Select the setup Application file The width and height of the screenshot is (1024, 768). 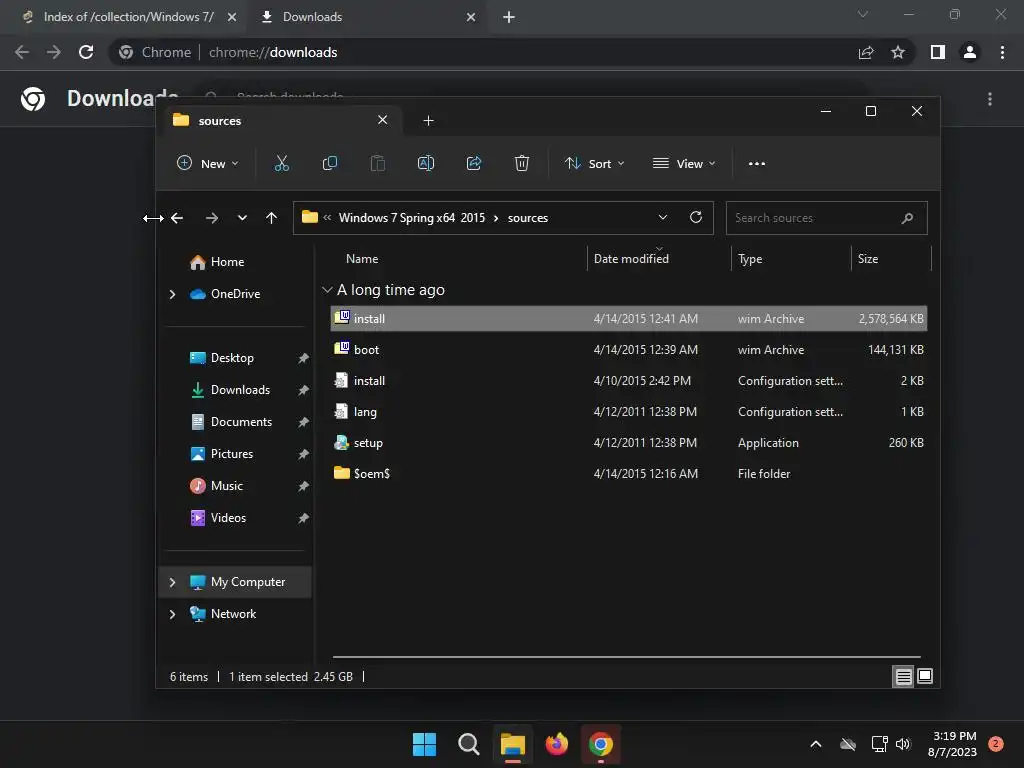click(x=629, y=443)
